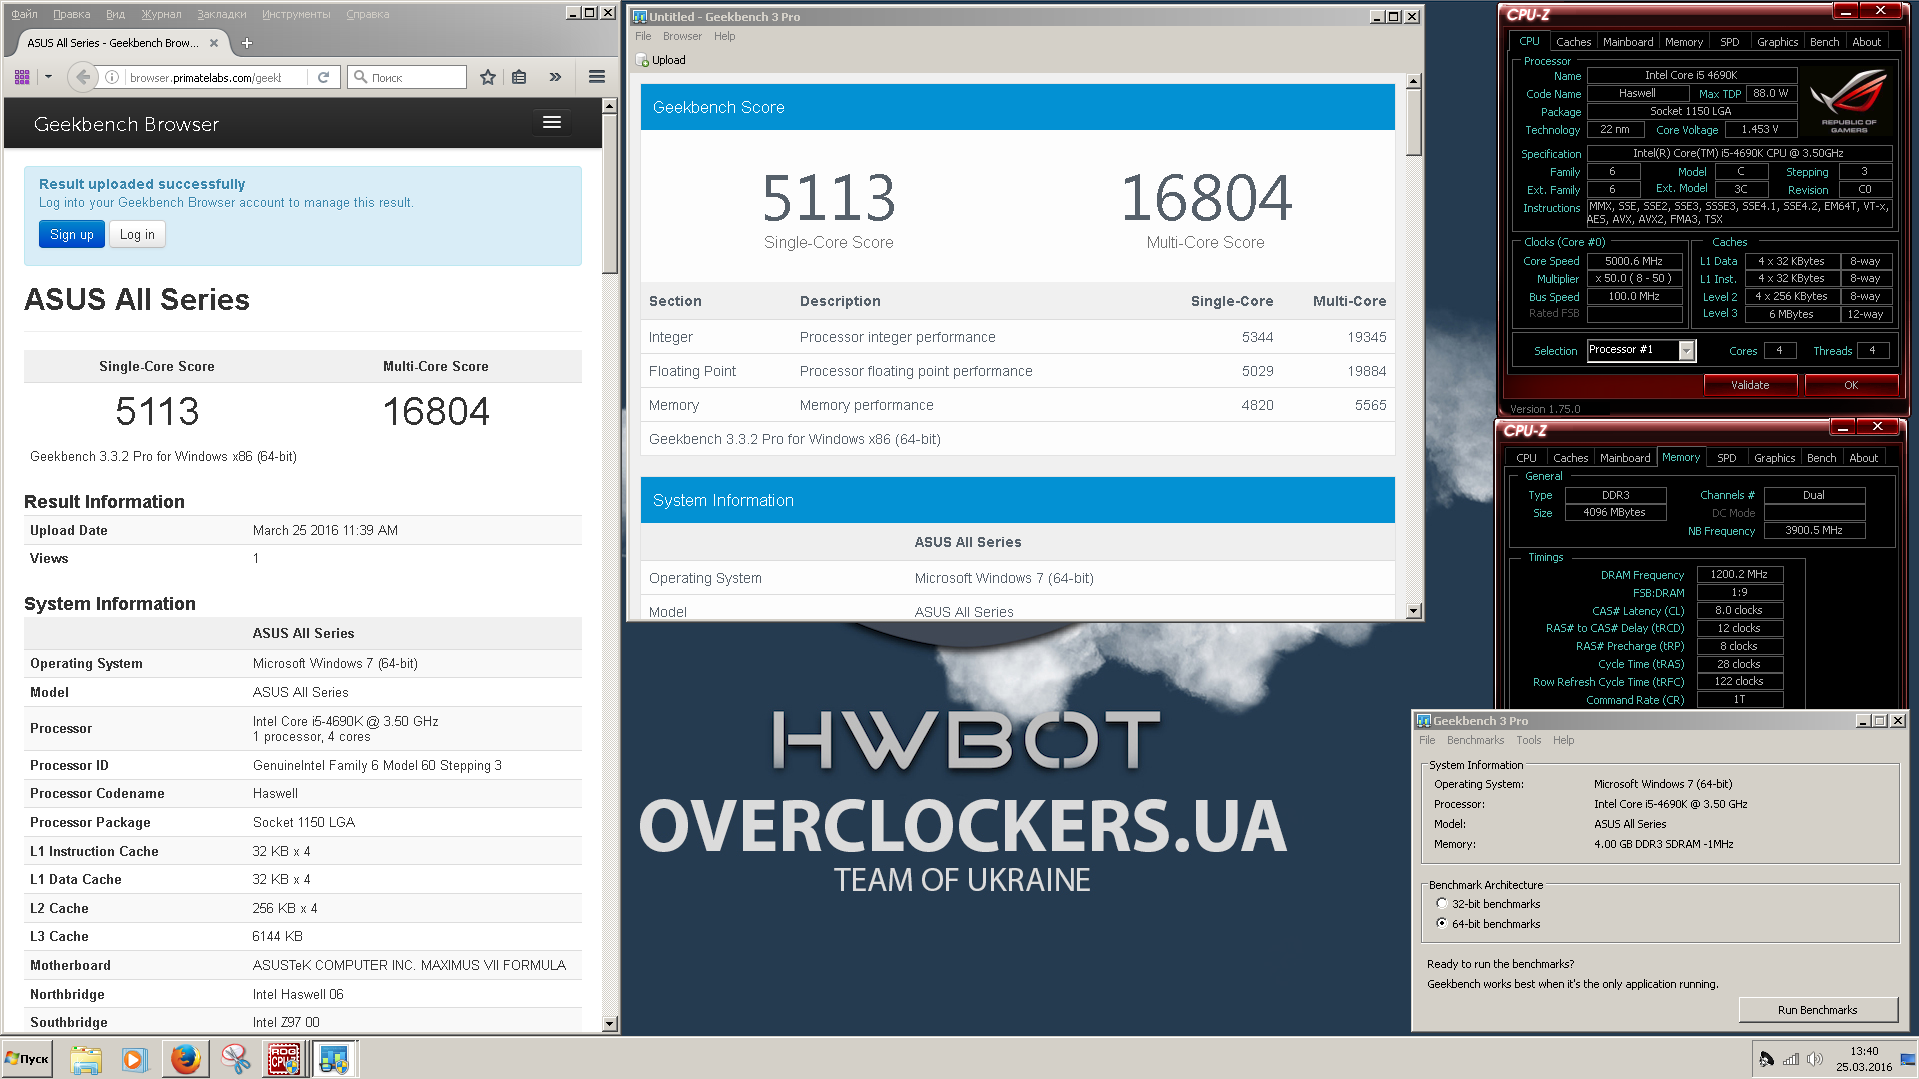Select 64-bit benchmarks radio option
The height and width of the screenshot is (1079, 1919).
point(1441,923)
